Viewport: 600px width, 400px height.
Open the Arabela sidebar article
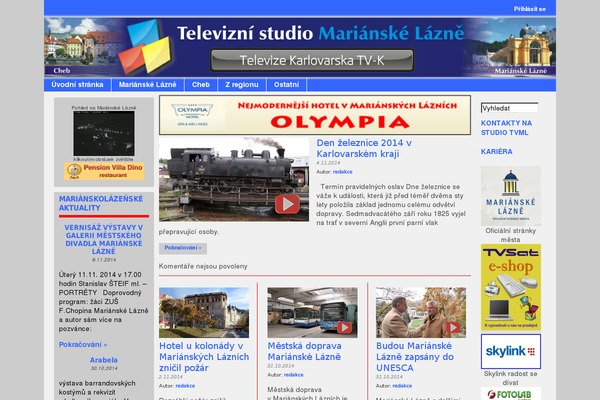point(104,360)
